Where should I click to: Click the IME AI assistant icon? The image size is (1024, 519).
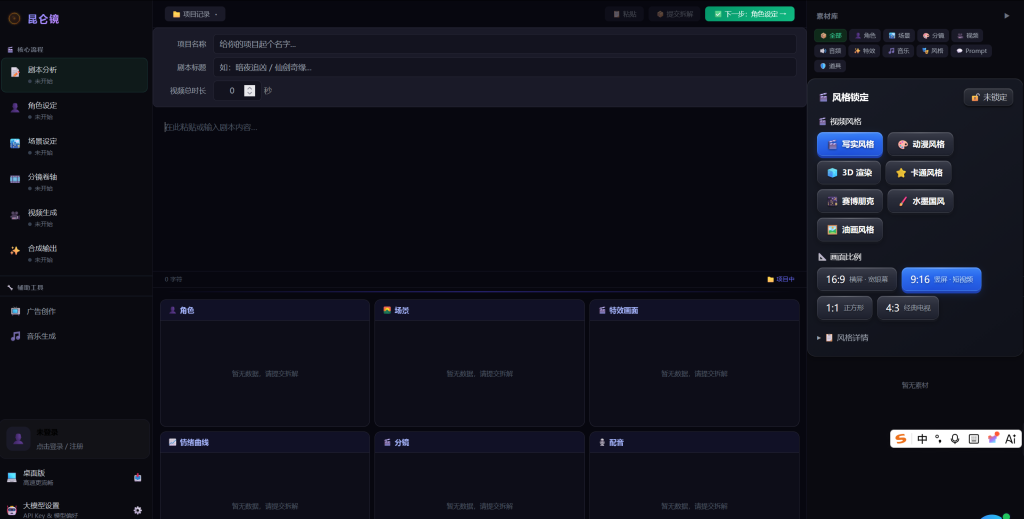pyautogui.click(x=1010, y=439)
